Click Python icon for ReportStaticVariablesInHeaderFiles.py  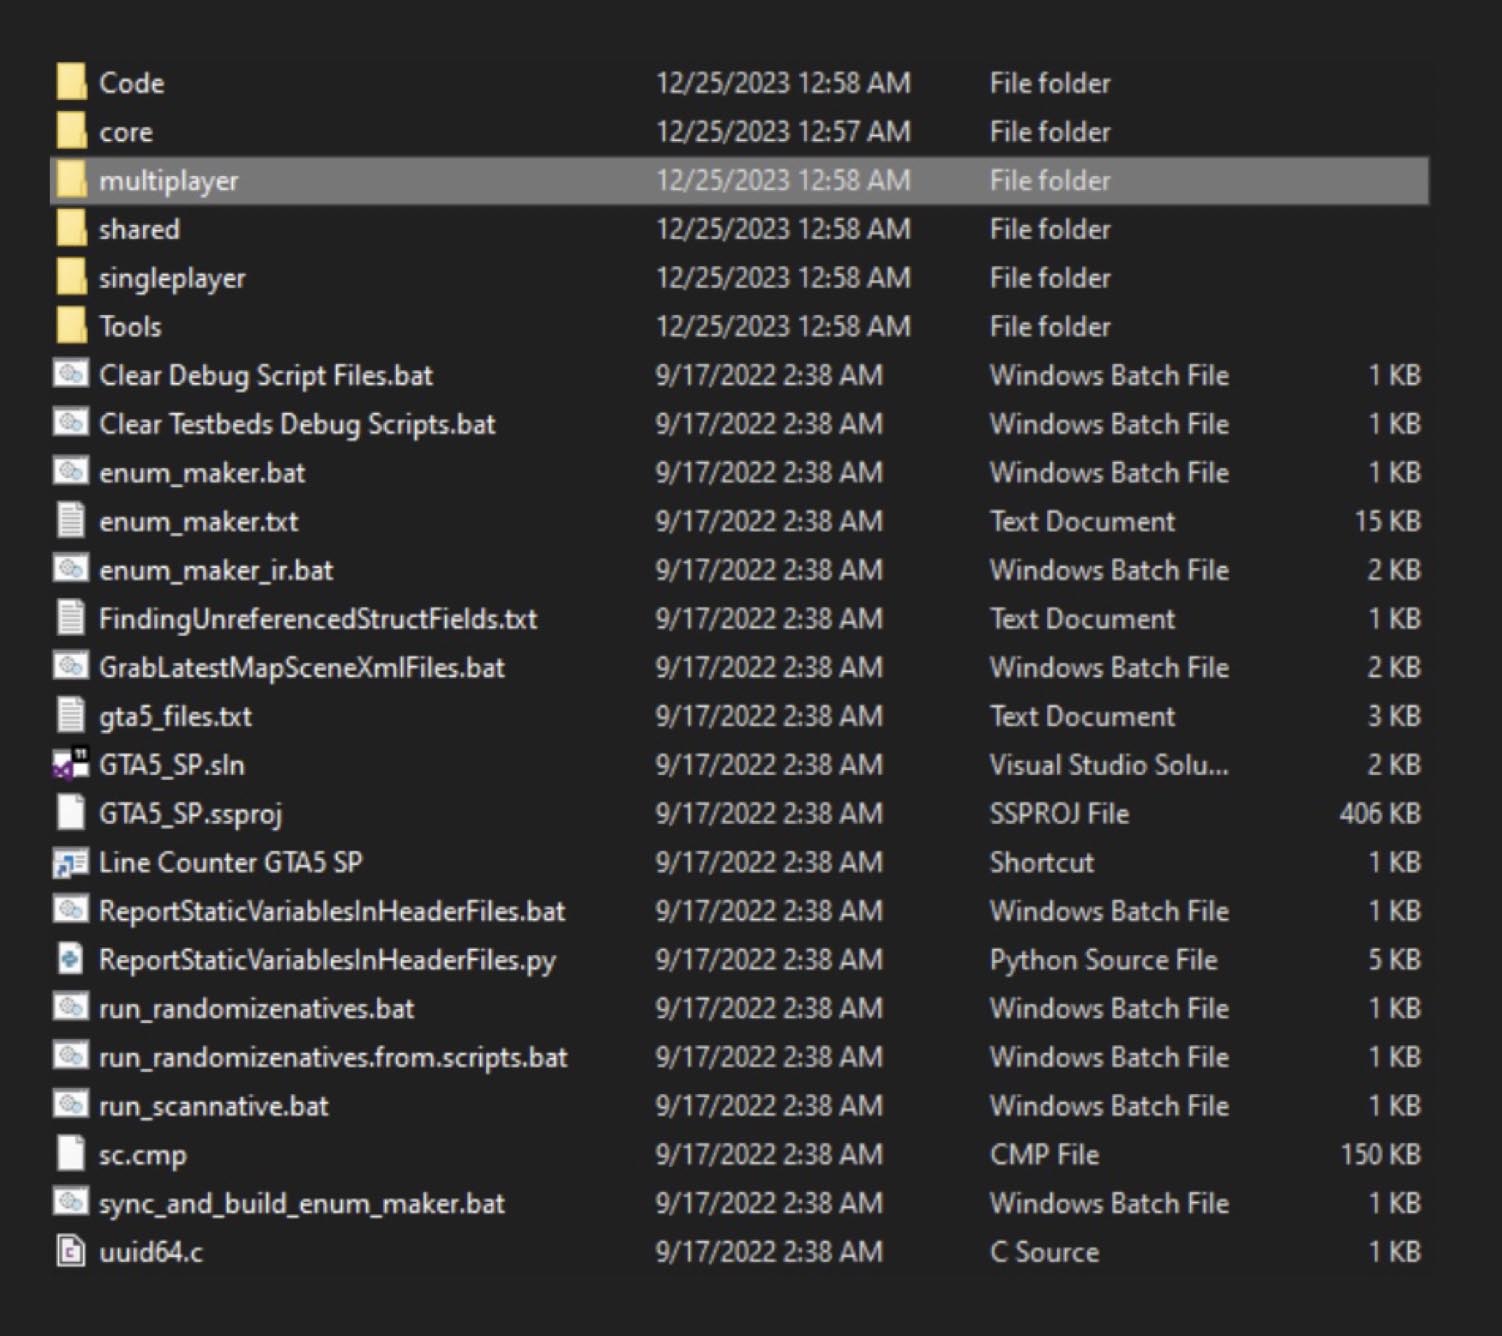(x=71, y=959)
